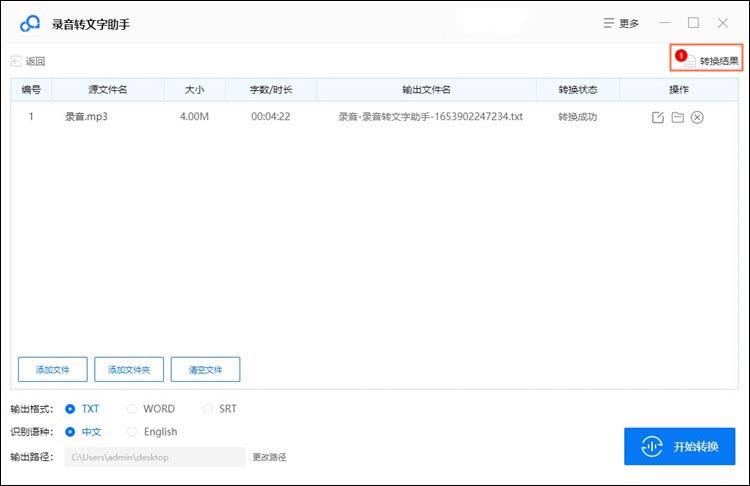The height and width of the screenshot is (486, 750).
Task: Minimize the window
Action: [x=664, y=22]
